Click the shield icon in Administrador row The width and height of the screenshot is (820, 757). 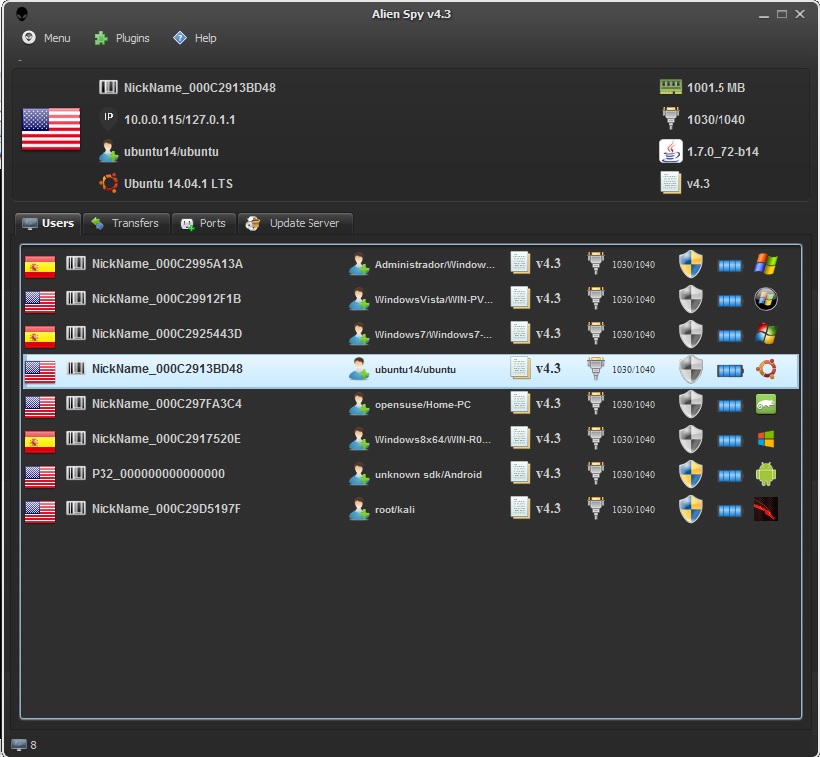tap(690, 264)
